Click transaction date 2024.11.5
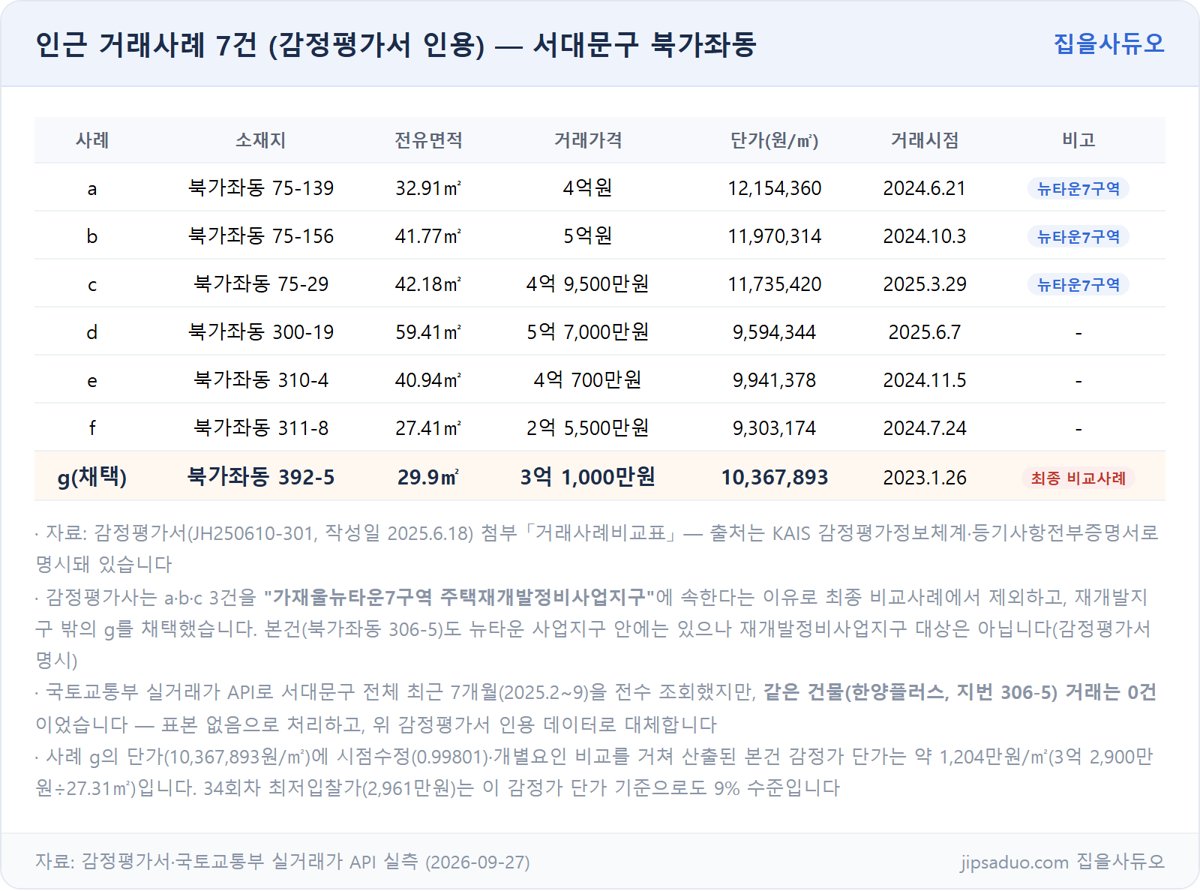The height and width of the screenshot is (891, 1200). click(925, 380)
